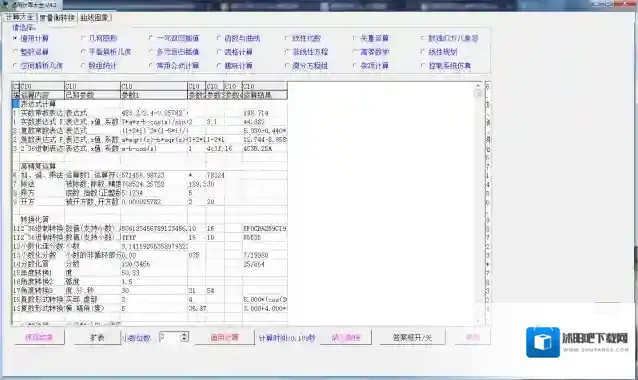Screen dimensions: 638x380
Task: Click the cell containing 36.87
Action: (197, 308)
